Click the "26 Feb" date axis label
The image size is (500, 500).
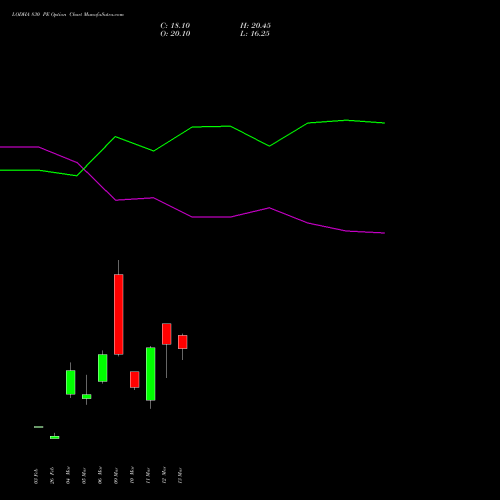[x=52, y=475]
